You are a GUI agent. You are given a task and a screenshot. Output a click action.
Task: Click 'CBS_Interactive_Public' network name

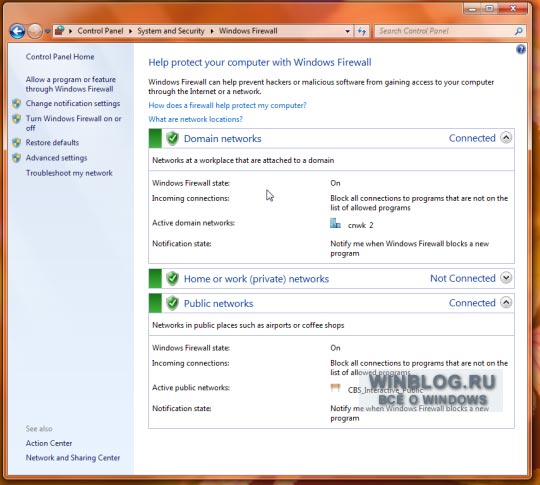coord(385,390)
